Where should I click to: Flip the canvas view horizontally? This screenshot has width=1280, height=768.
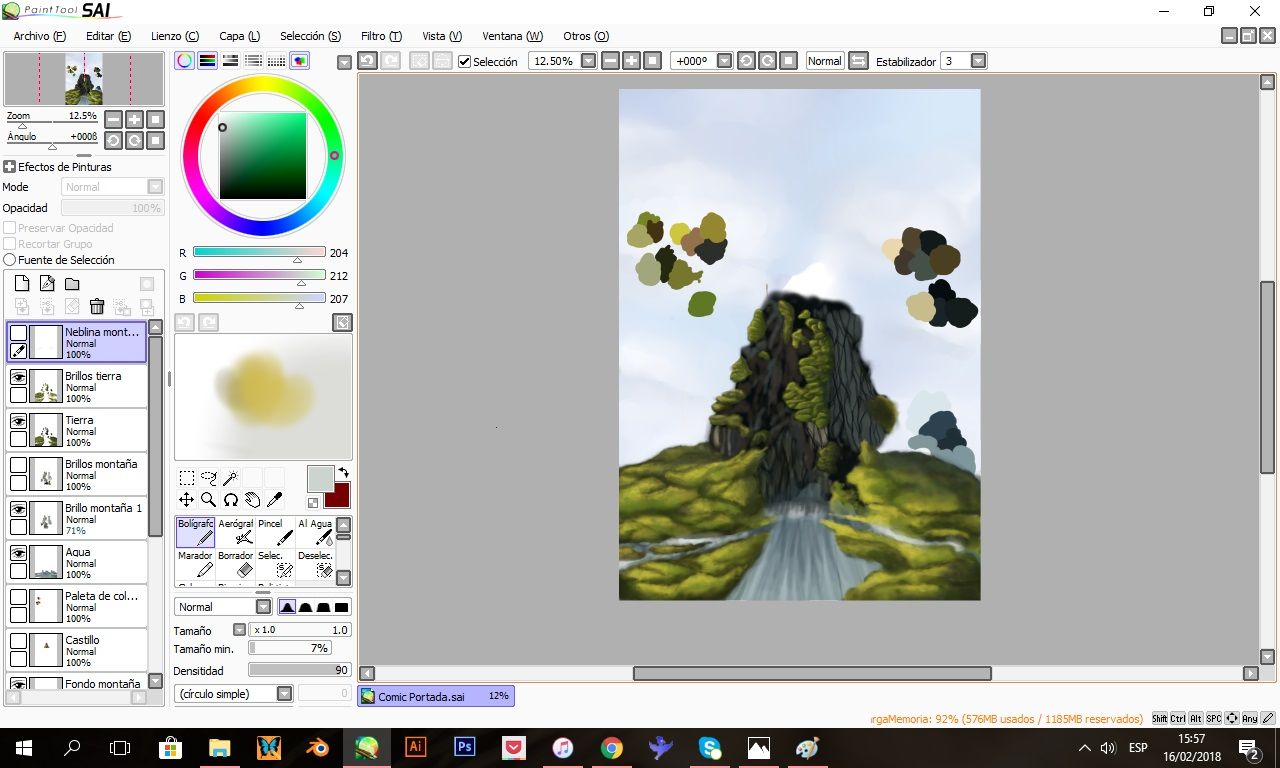tap(858, 61)
